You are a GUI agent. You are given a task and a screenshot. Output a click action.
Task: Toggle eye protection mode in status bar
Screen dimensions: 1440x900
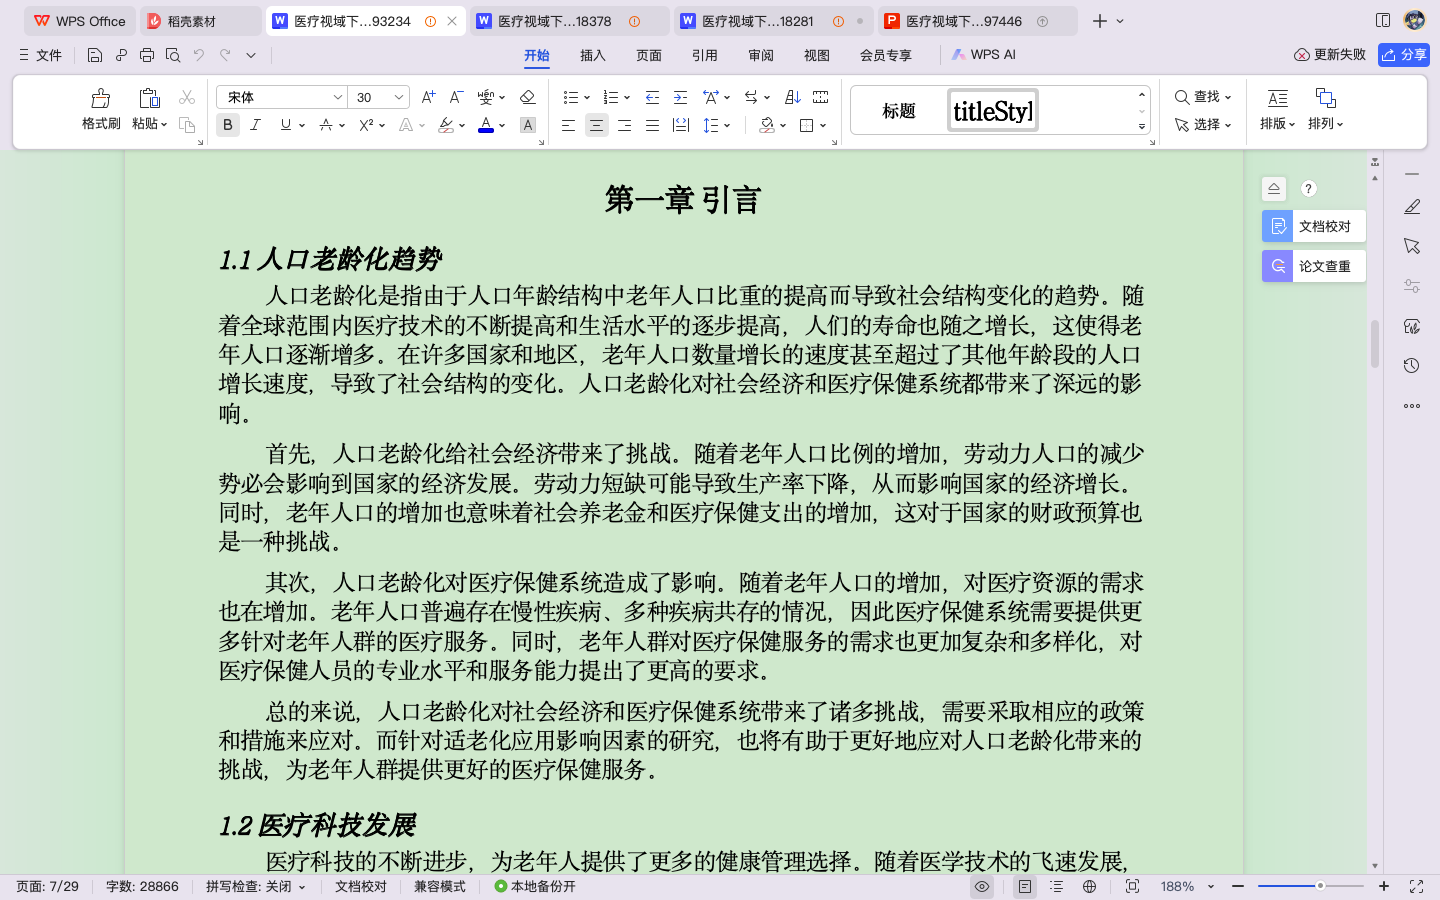982,886
